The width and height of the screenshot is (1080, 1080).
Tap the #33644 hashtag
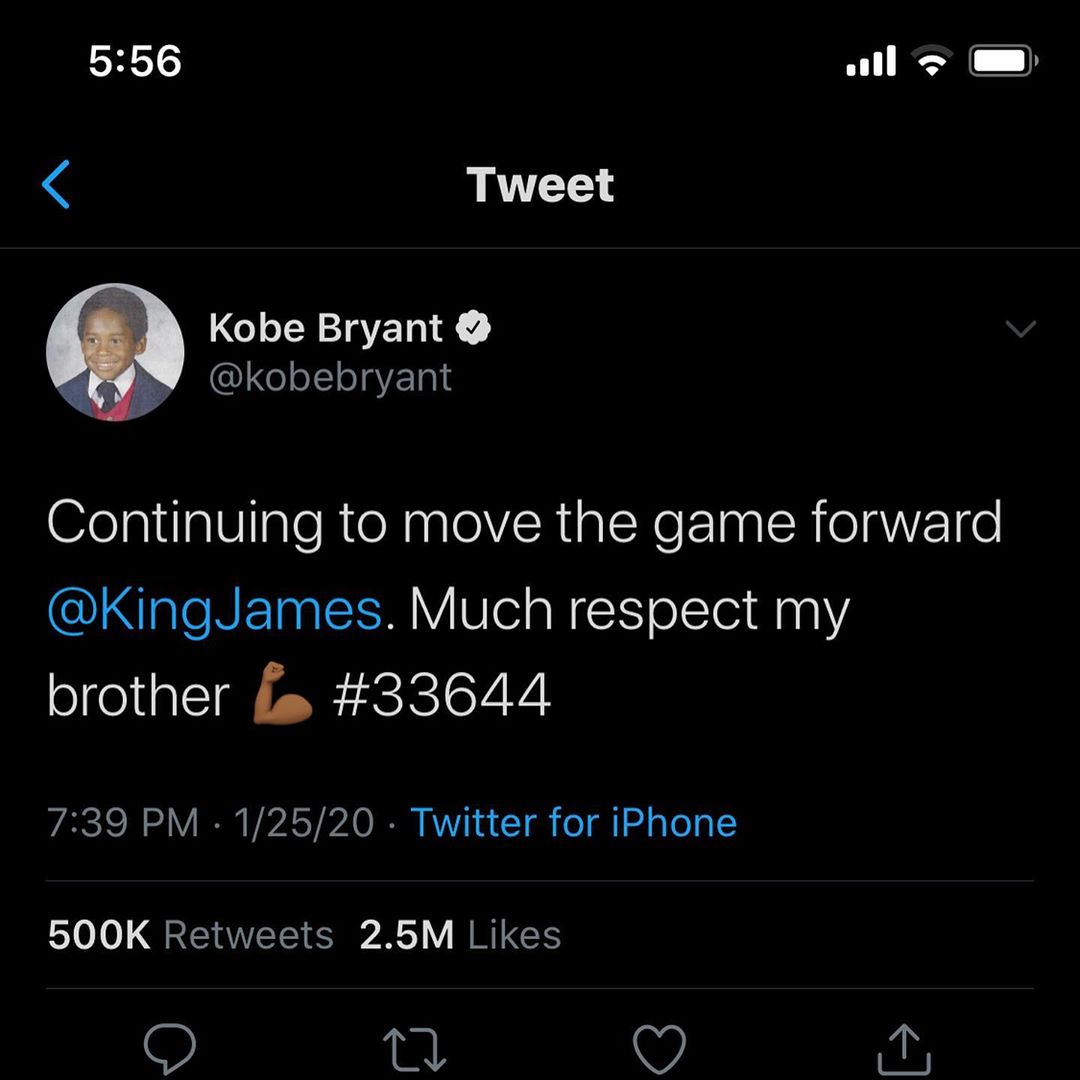(x=442, y=695)
